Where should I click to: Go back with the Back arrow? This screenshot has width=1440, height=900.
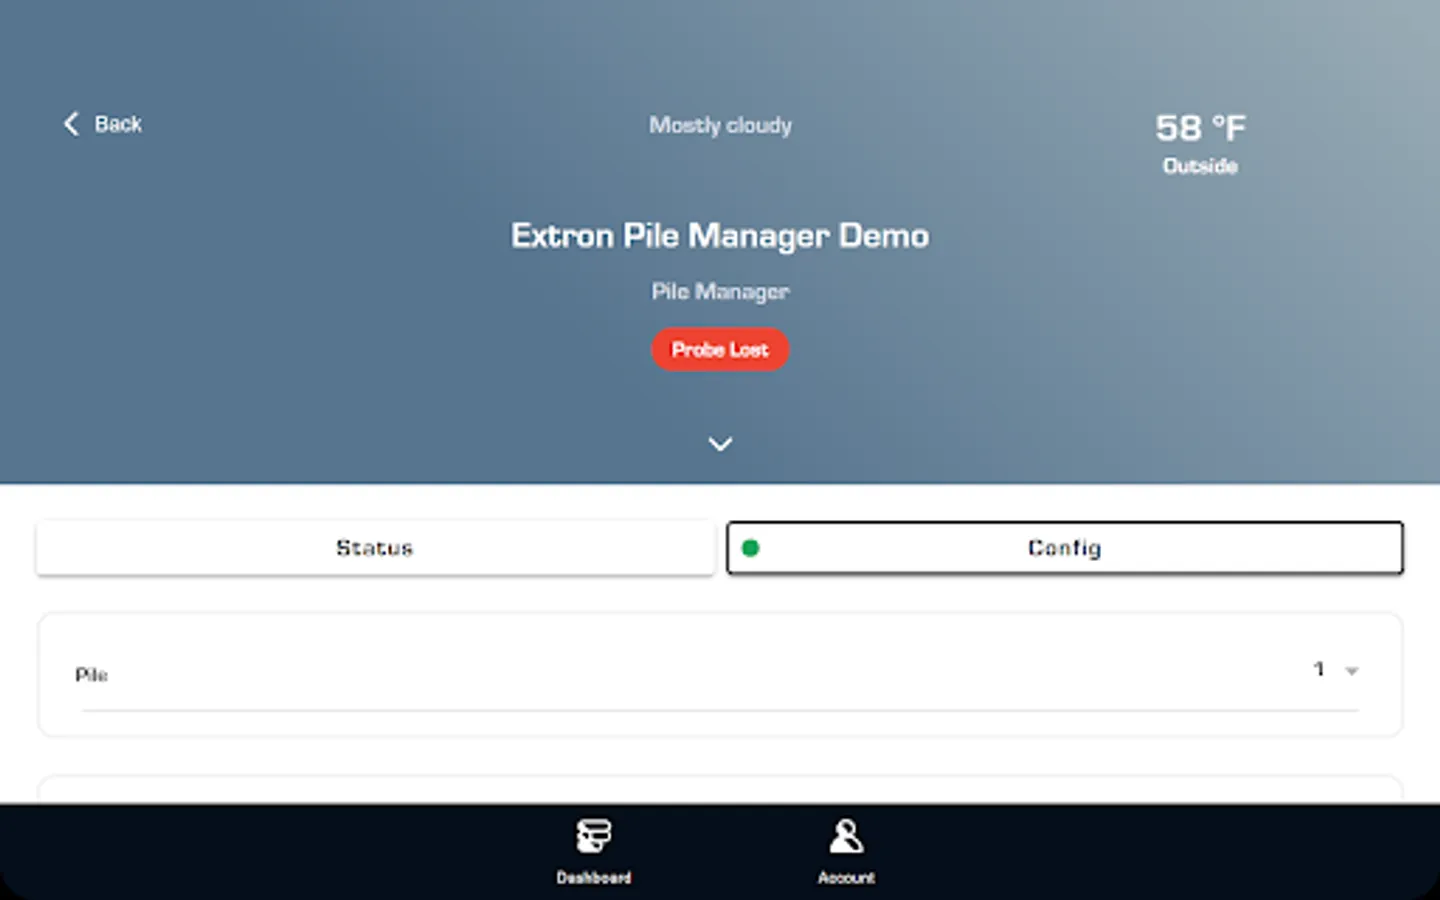(71, 124)
